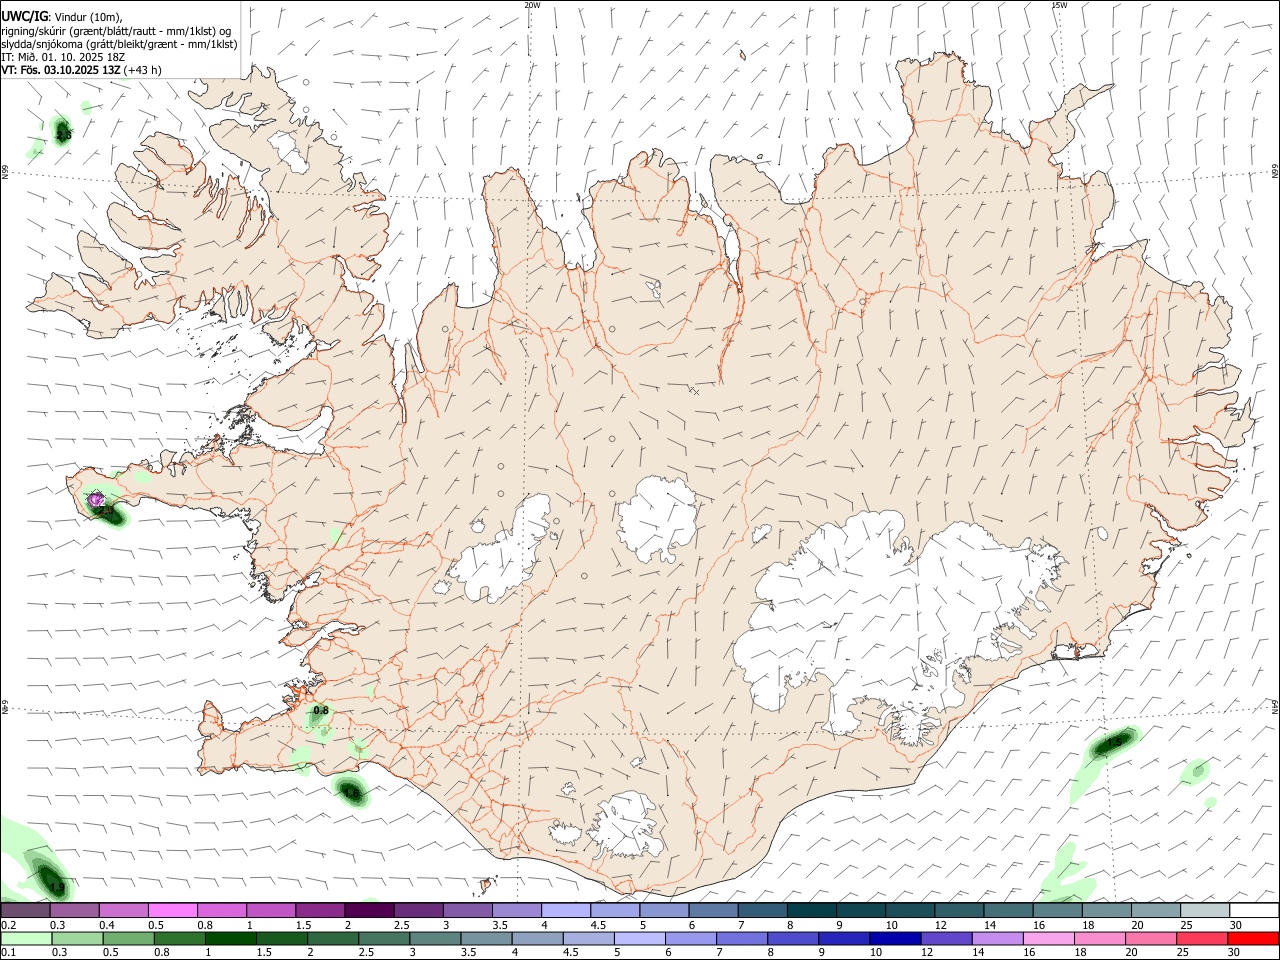
Task: Click the darkest green 1 swatch in the lower legend
Action: pos(231,939)
